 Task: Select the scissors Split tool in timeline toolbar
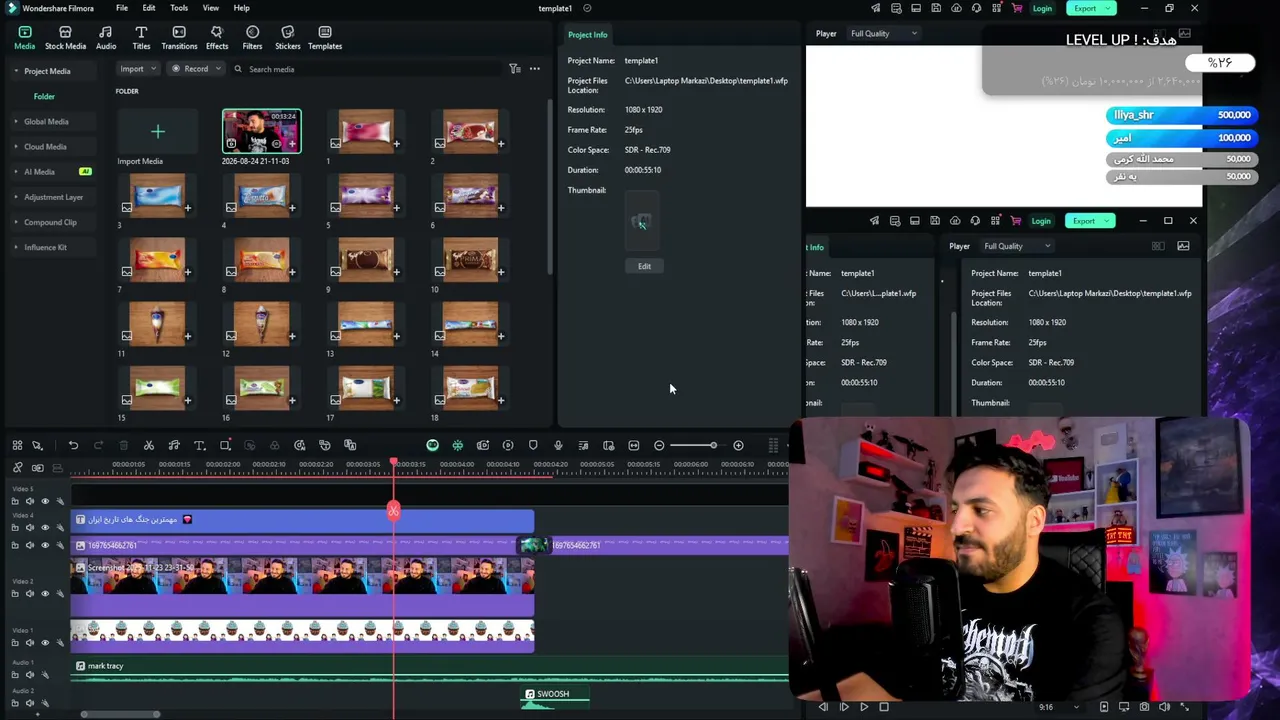pyautogui.click(x=149, y=445)
